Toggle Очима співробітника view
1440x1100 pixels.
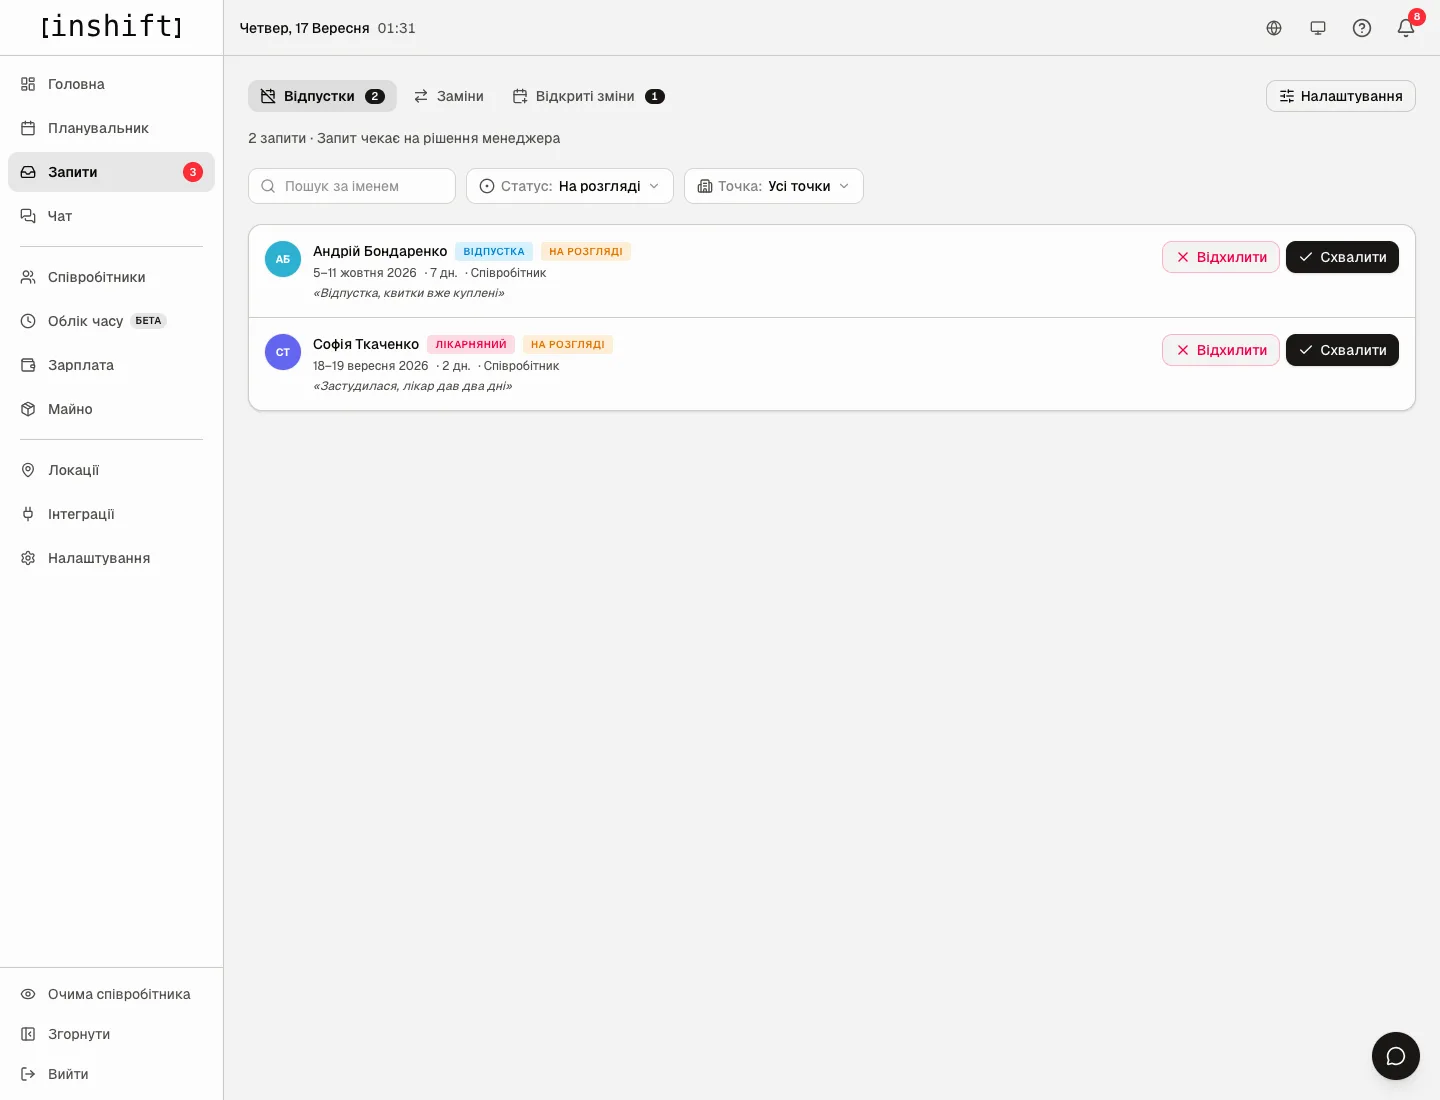111,994
